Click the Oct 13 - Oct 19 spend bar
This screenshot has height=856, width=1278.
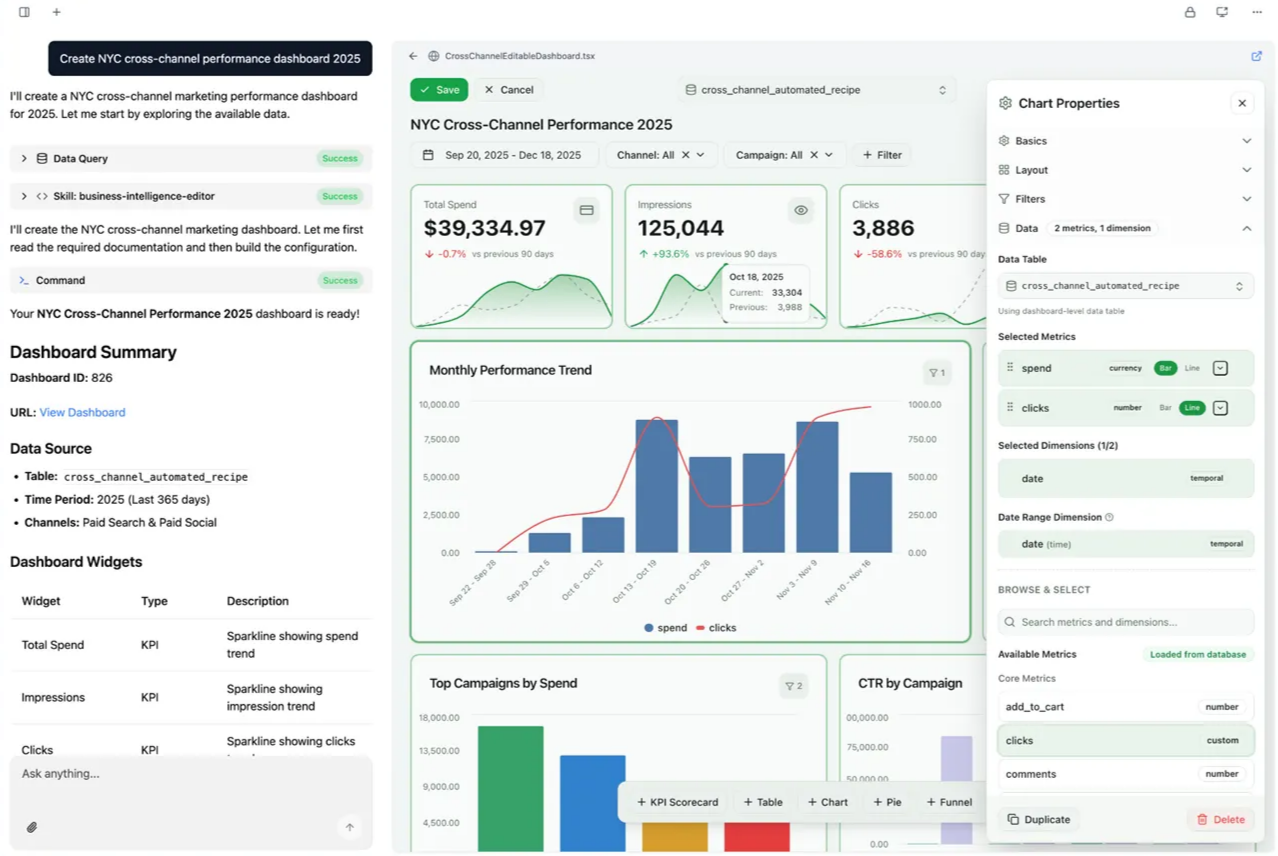tap(656, 486)
